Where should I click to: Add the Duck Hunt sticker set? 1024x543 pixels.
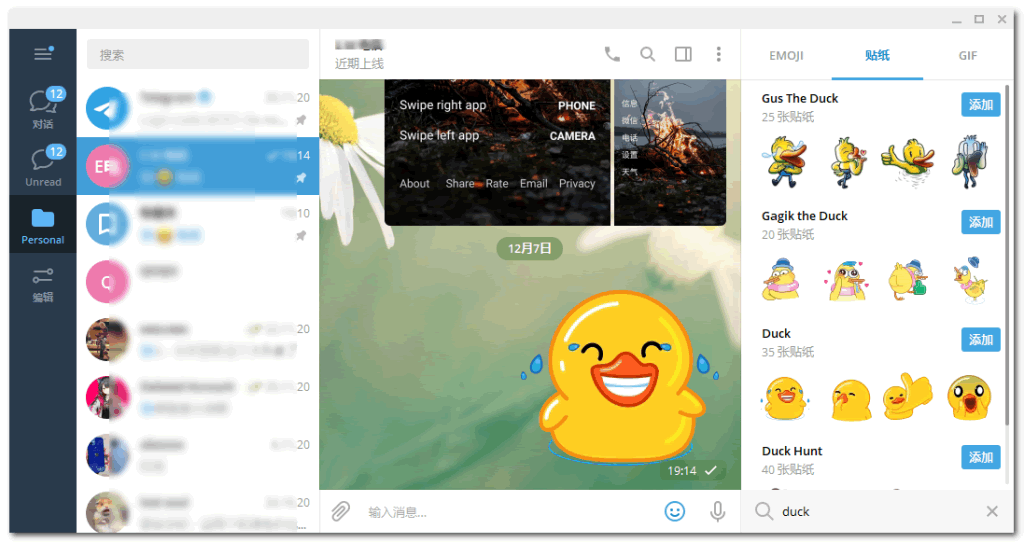(x=980, y=457)
